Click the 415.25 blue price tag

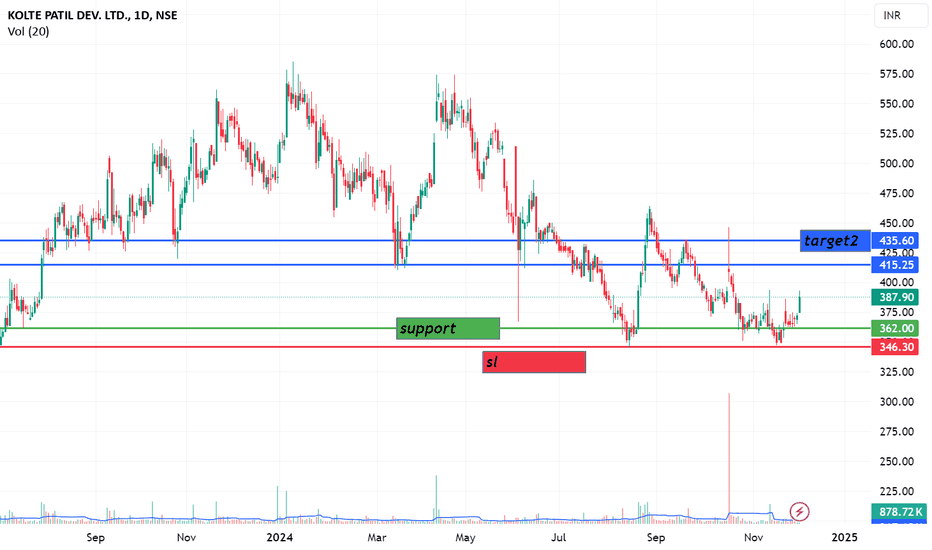coord(896,265)
